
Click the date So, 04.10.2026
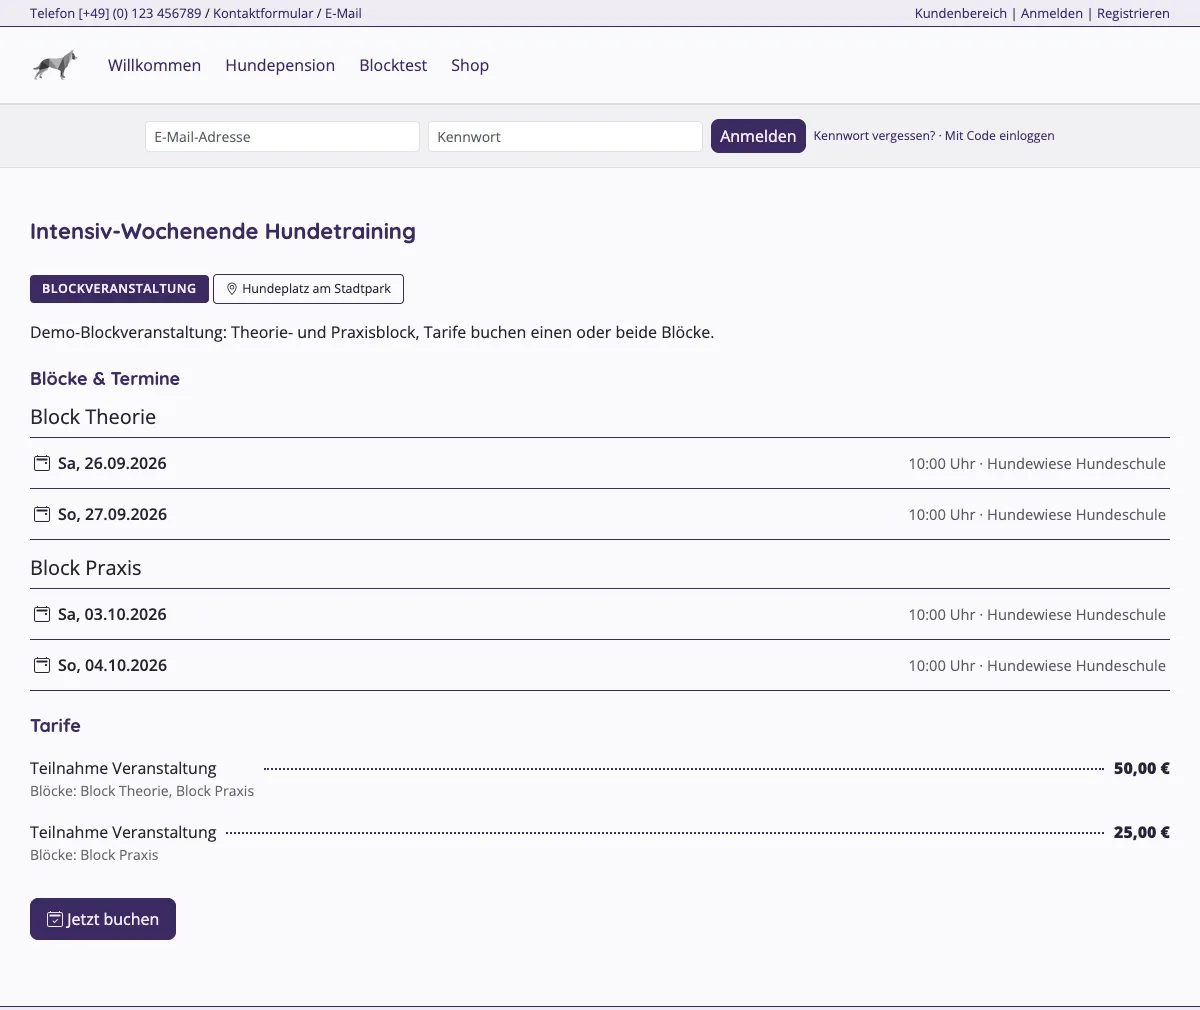(112, 665)
